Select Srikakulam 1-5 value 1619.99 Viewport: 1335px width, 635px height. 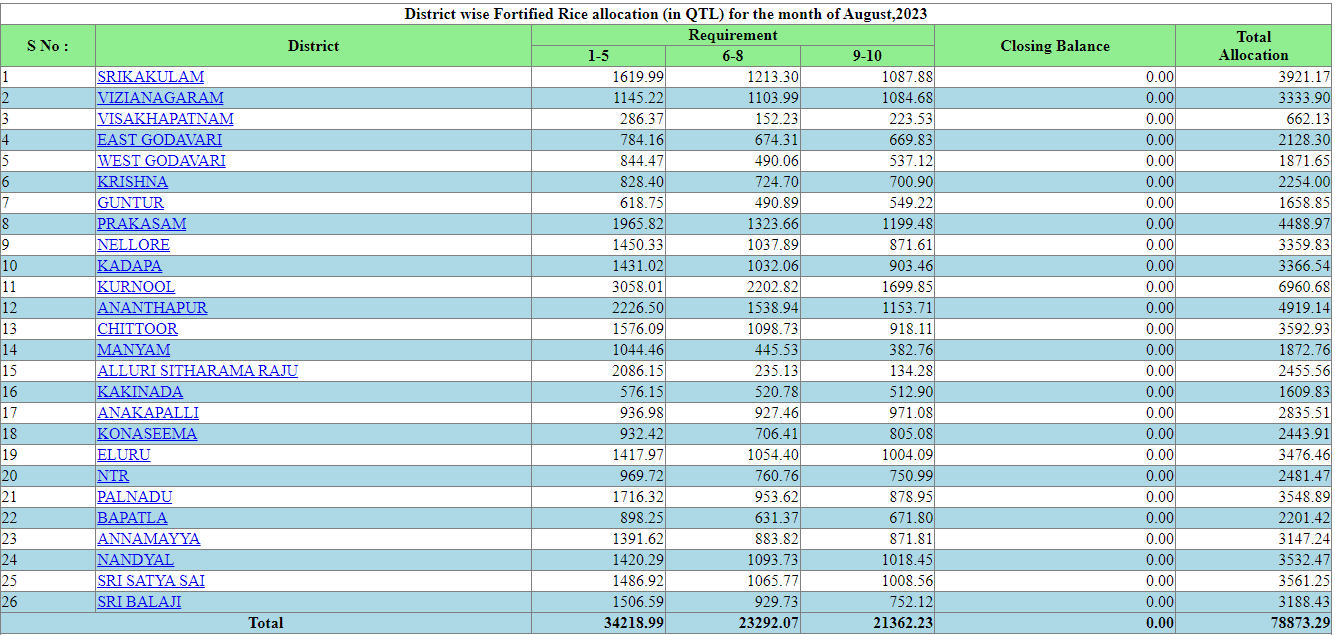[x=638, y=77]
